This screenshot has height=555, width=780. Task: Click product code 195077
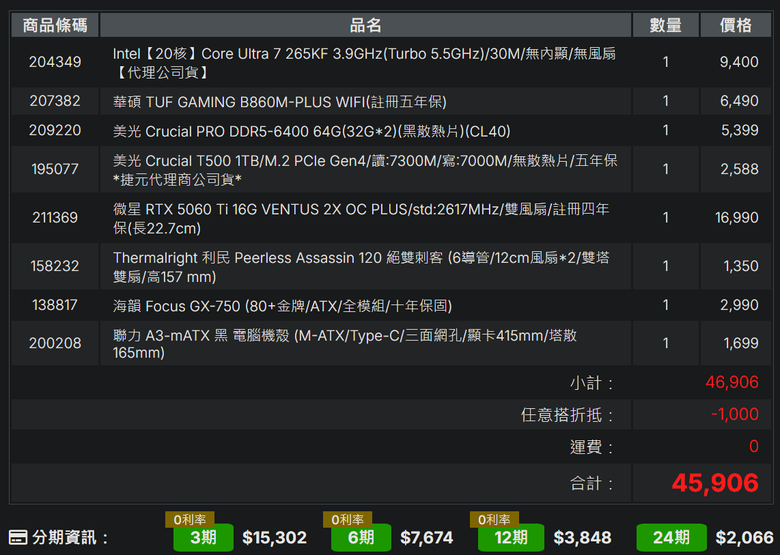(55, 169)
